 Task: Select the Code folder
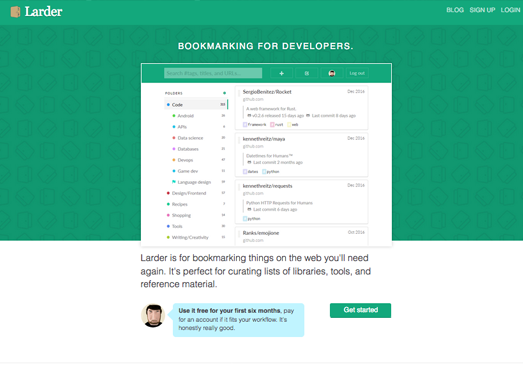(x=196, y=104)
